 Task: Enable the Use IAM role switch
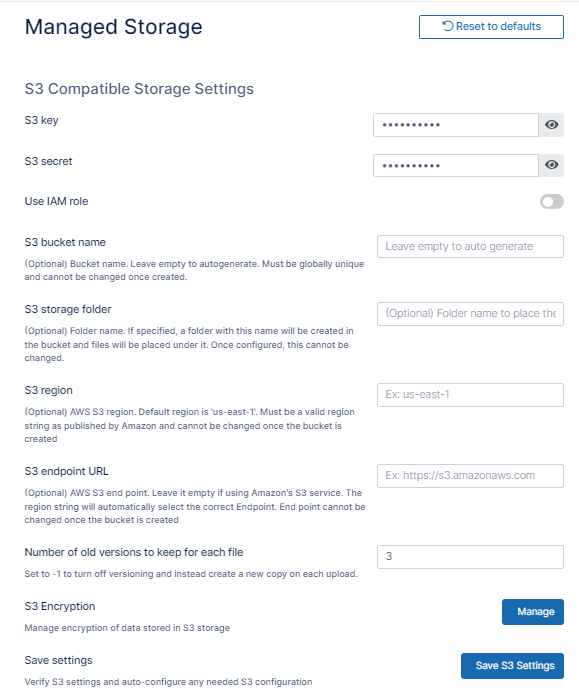(552, 202)
